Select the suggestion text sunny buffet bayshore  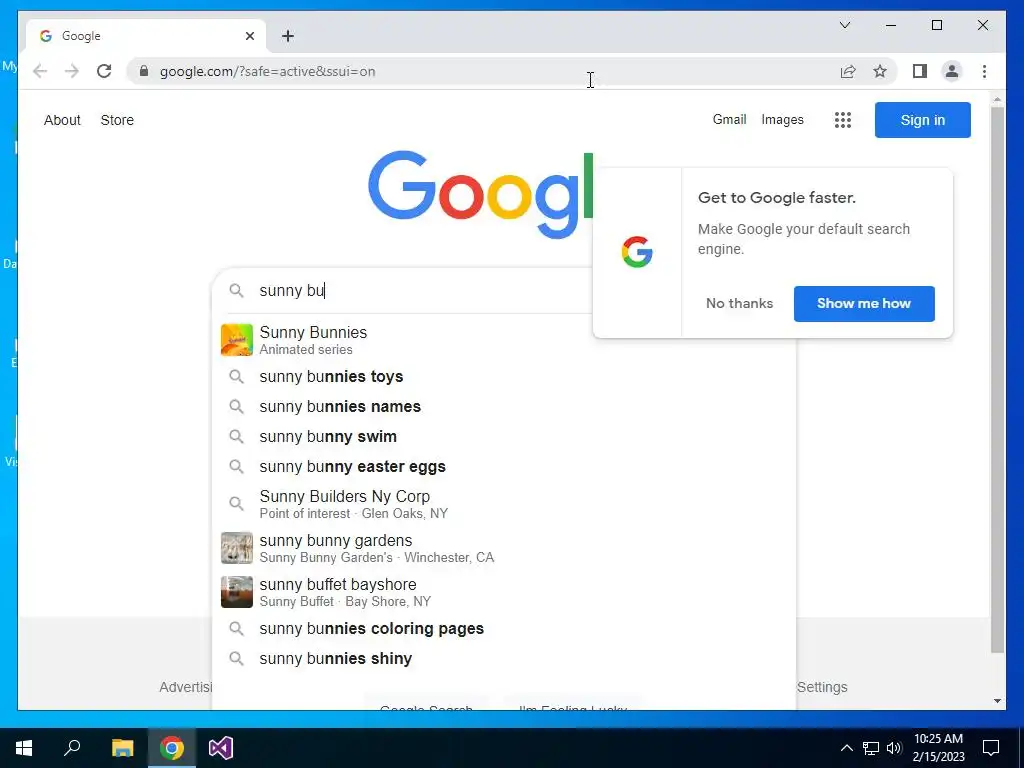pyautogui.click(x=338, y=584)
